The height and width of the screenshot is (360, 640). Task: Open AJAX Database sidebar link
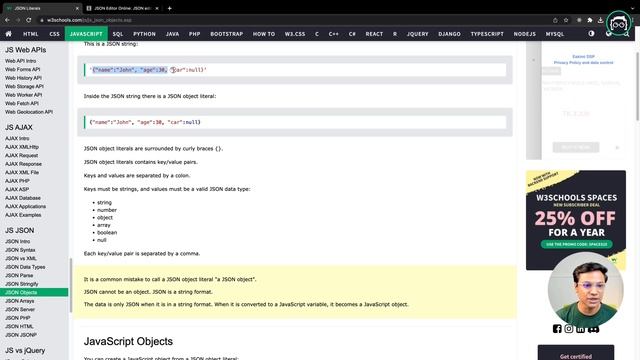pos(22,198)
